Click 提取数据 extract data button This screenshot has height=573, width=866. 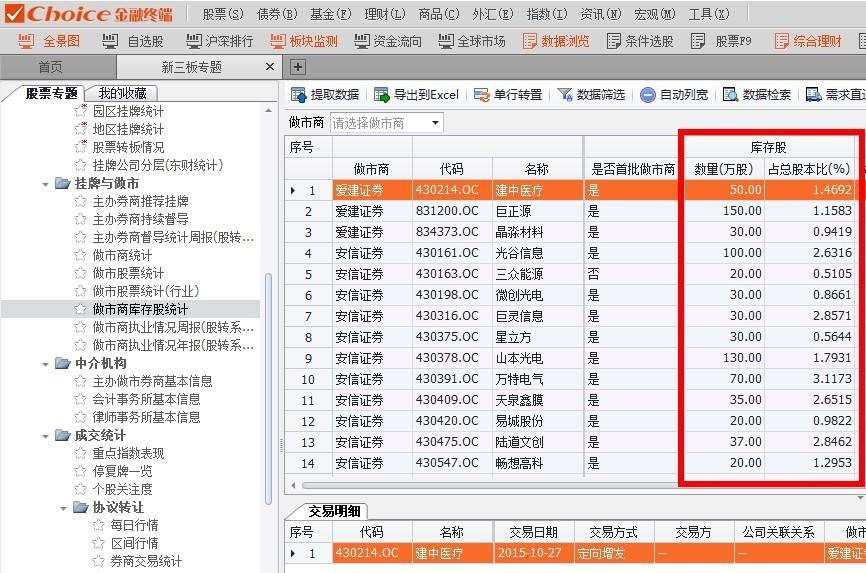pos(325,94)
